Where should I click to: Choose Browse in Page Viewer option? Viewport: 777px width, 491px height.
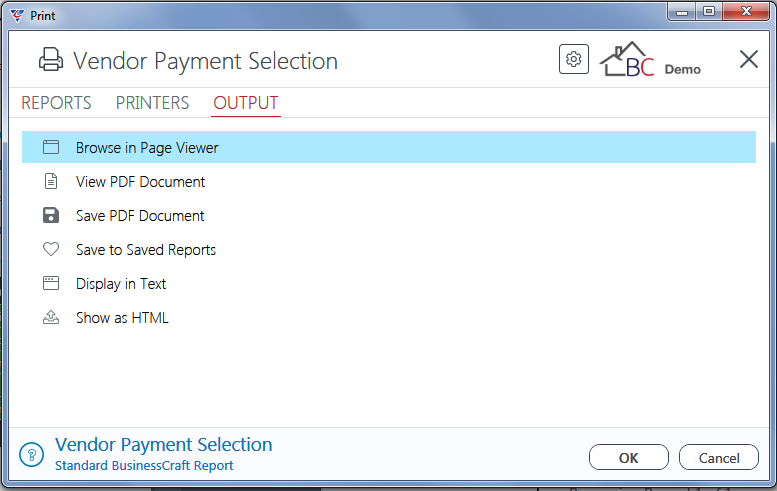(x=389, y=147)
